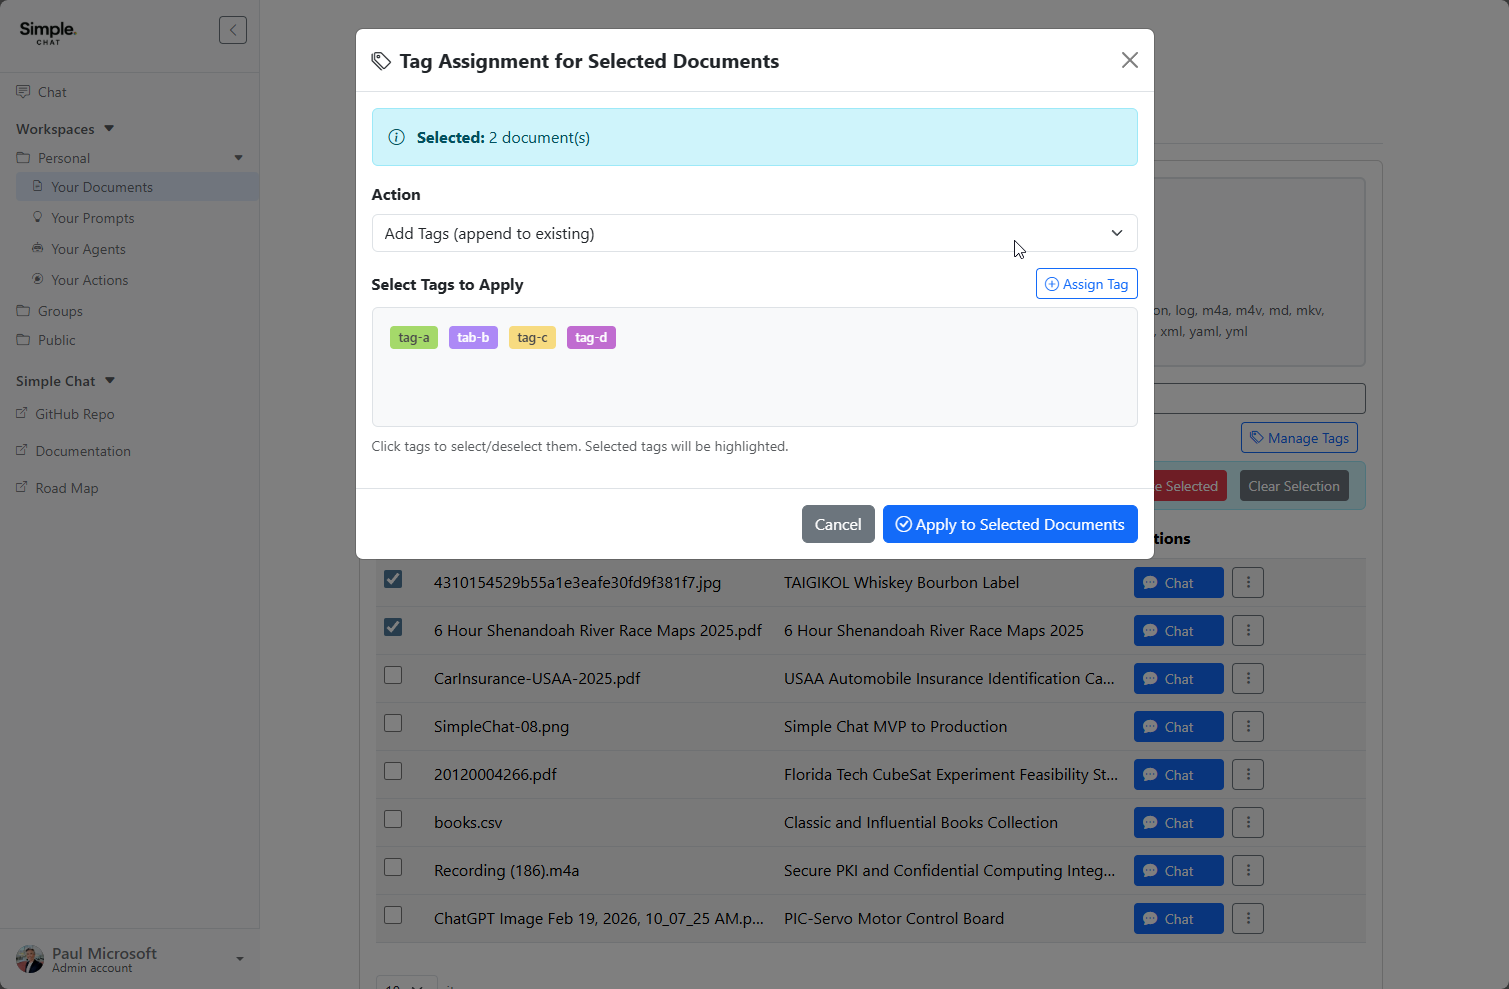Open more options for 20120004266.pdf row
Viewport: 1509px width, 989px height.
[x=1248, y=775]
